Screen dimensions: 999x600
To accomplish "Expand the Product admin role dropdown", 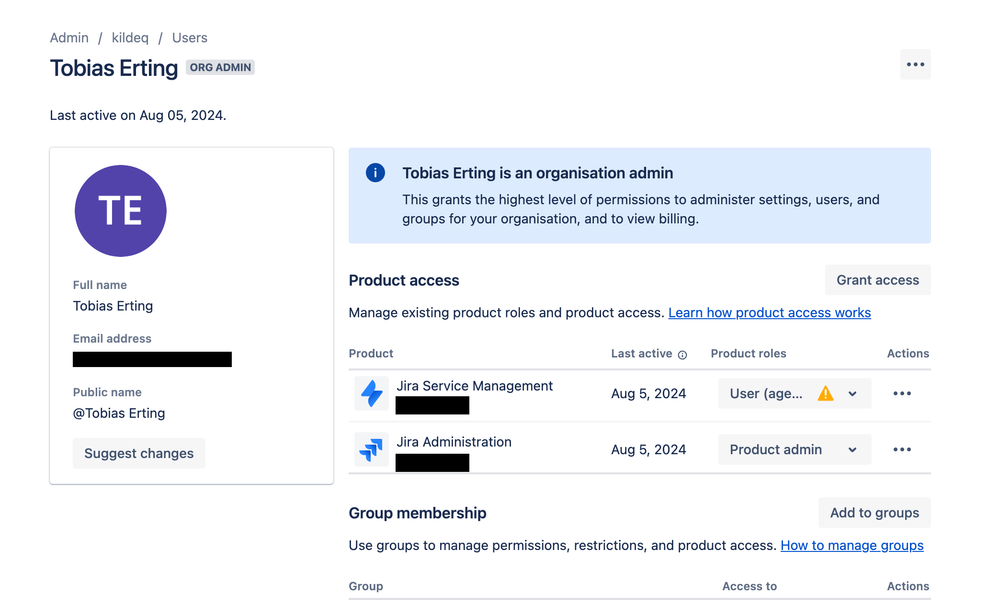I will (852, 450).
